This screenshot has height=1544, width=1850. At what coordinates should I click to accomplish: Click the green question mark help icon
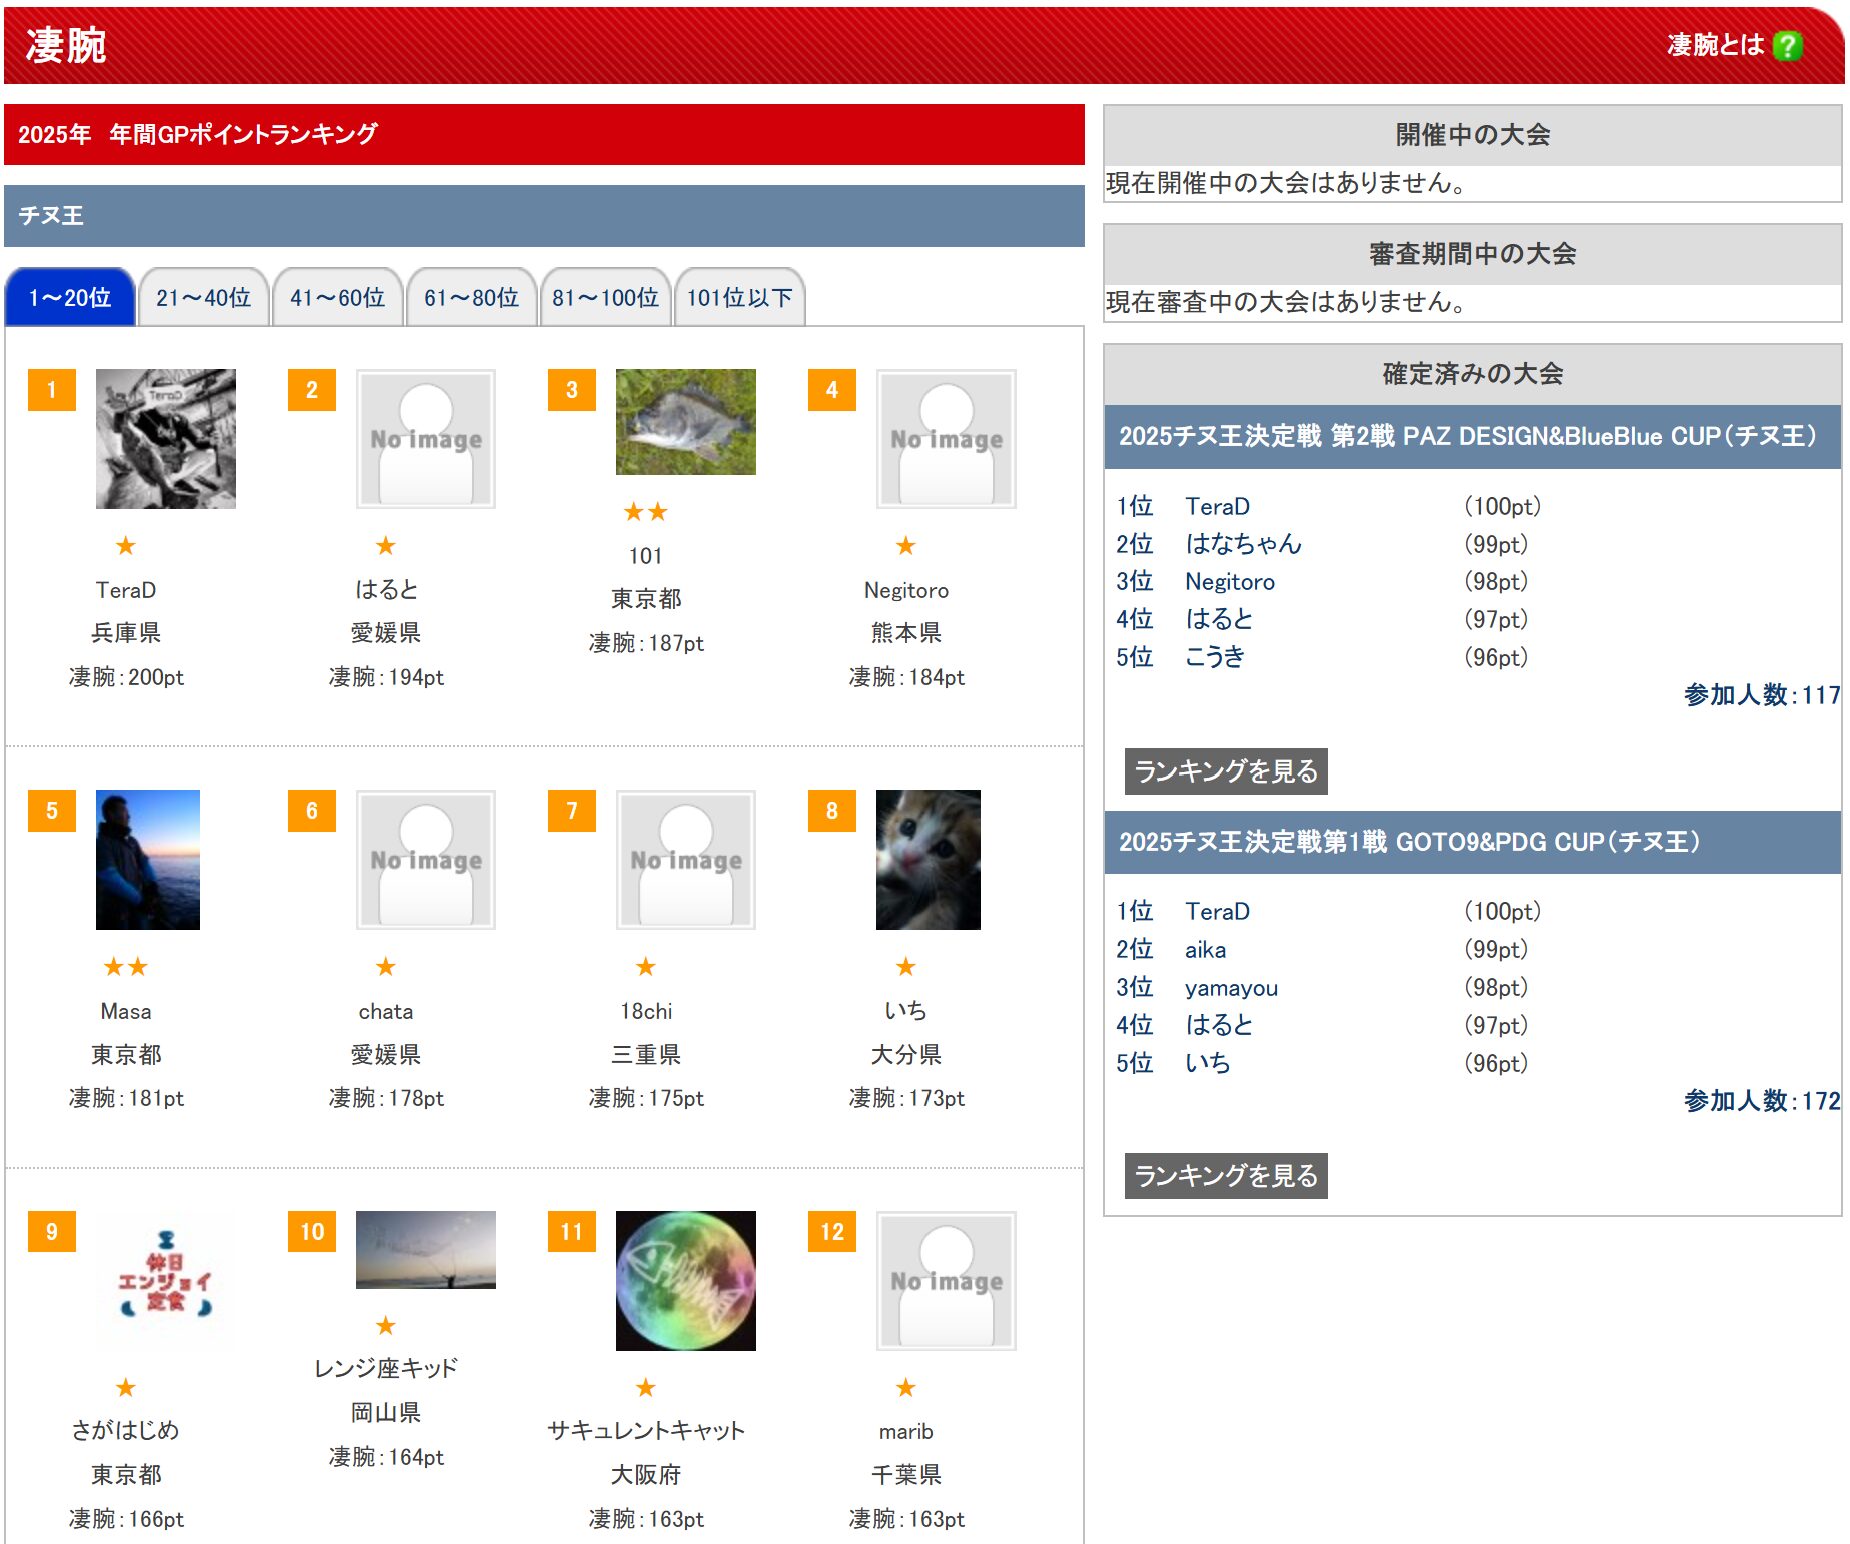(x=1786, y=46)
